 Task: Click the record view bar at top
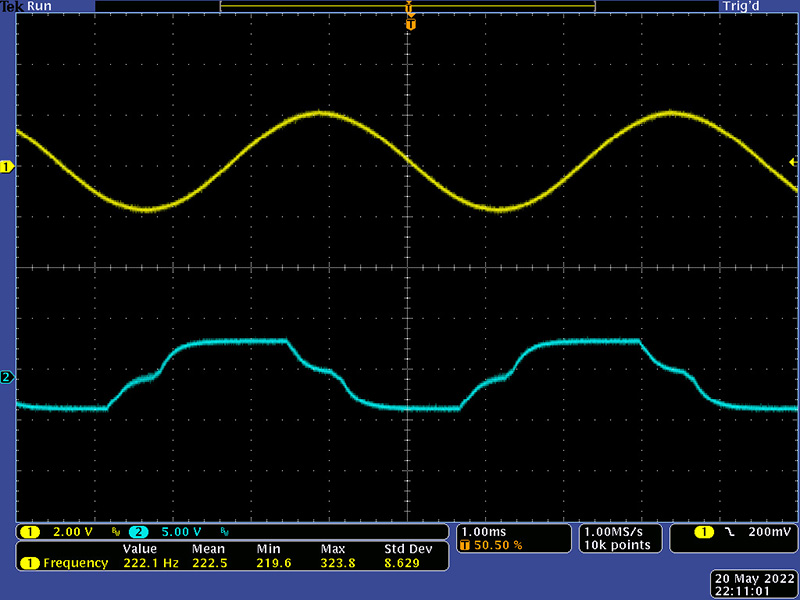click(407, 6)
